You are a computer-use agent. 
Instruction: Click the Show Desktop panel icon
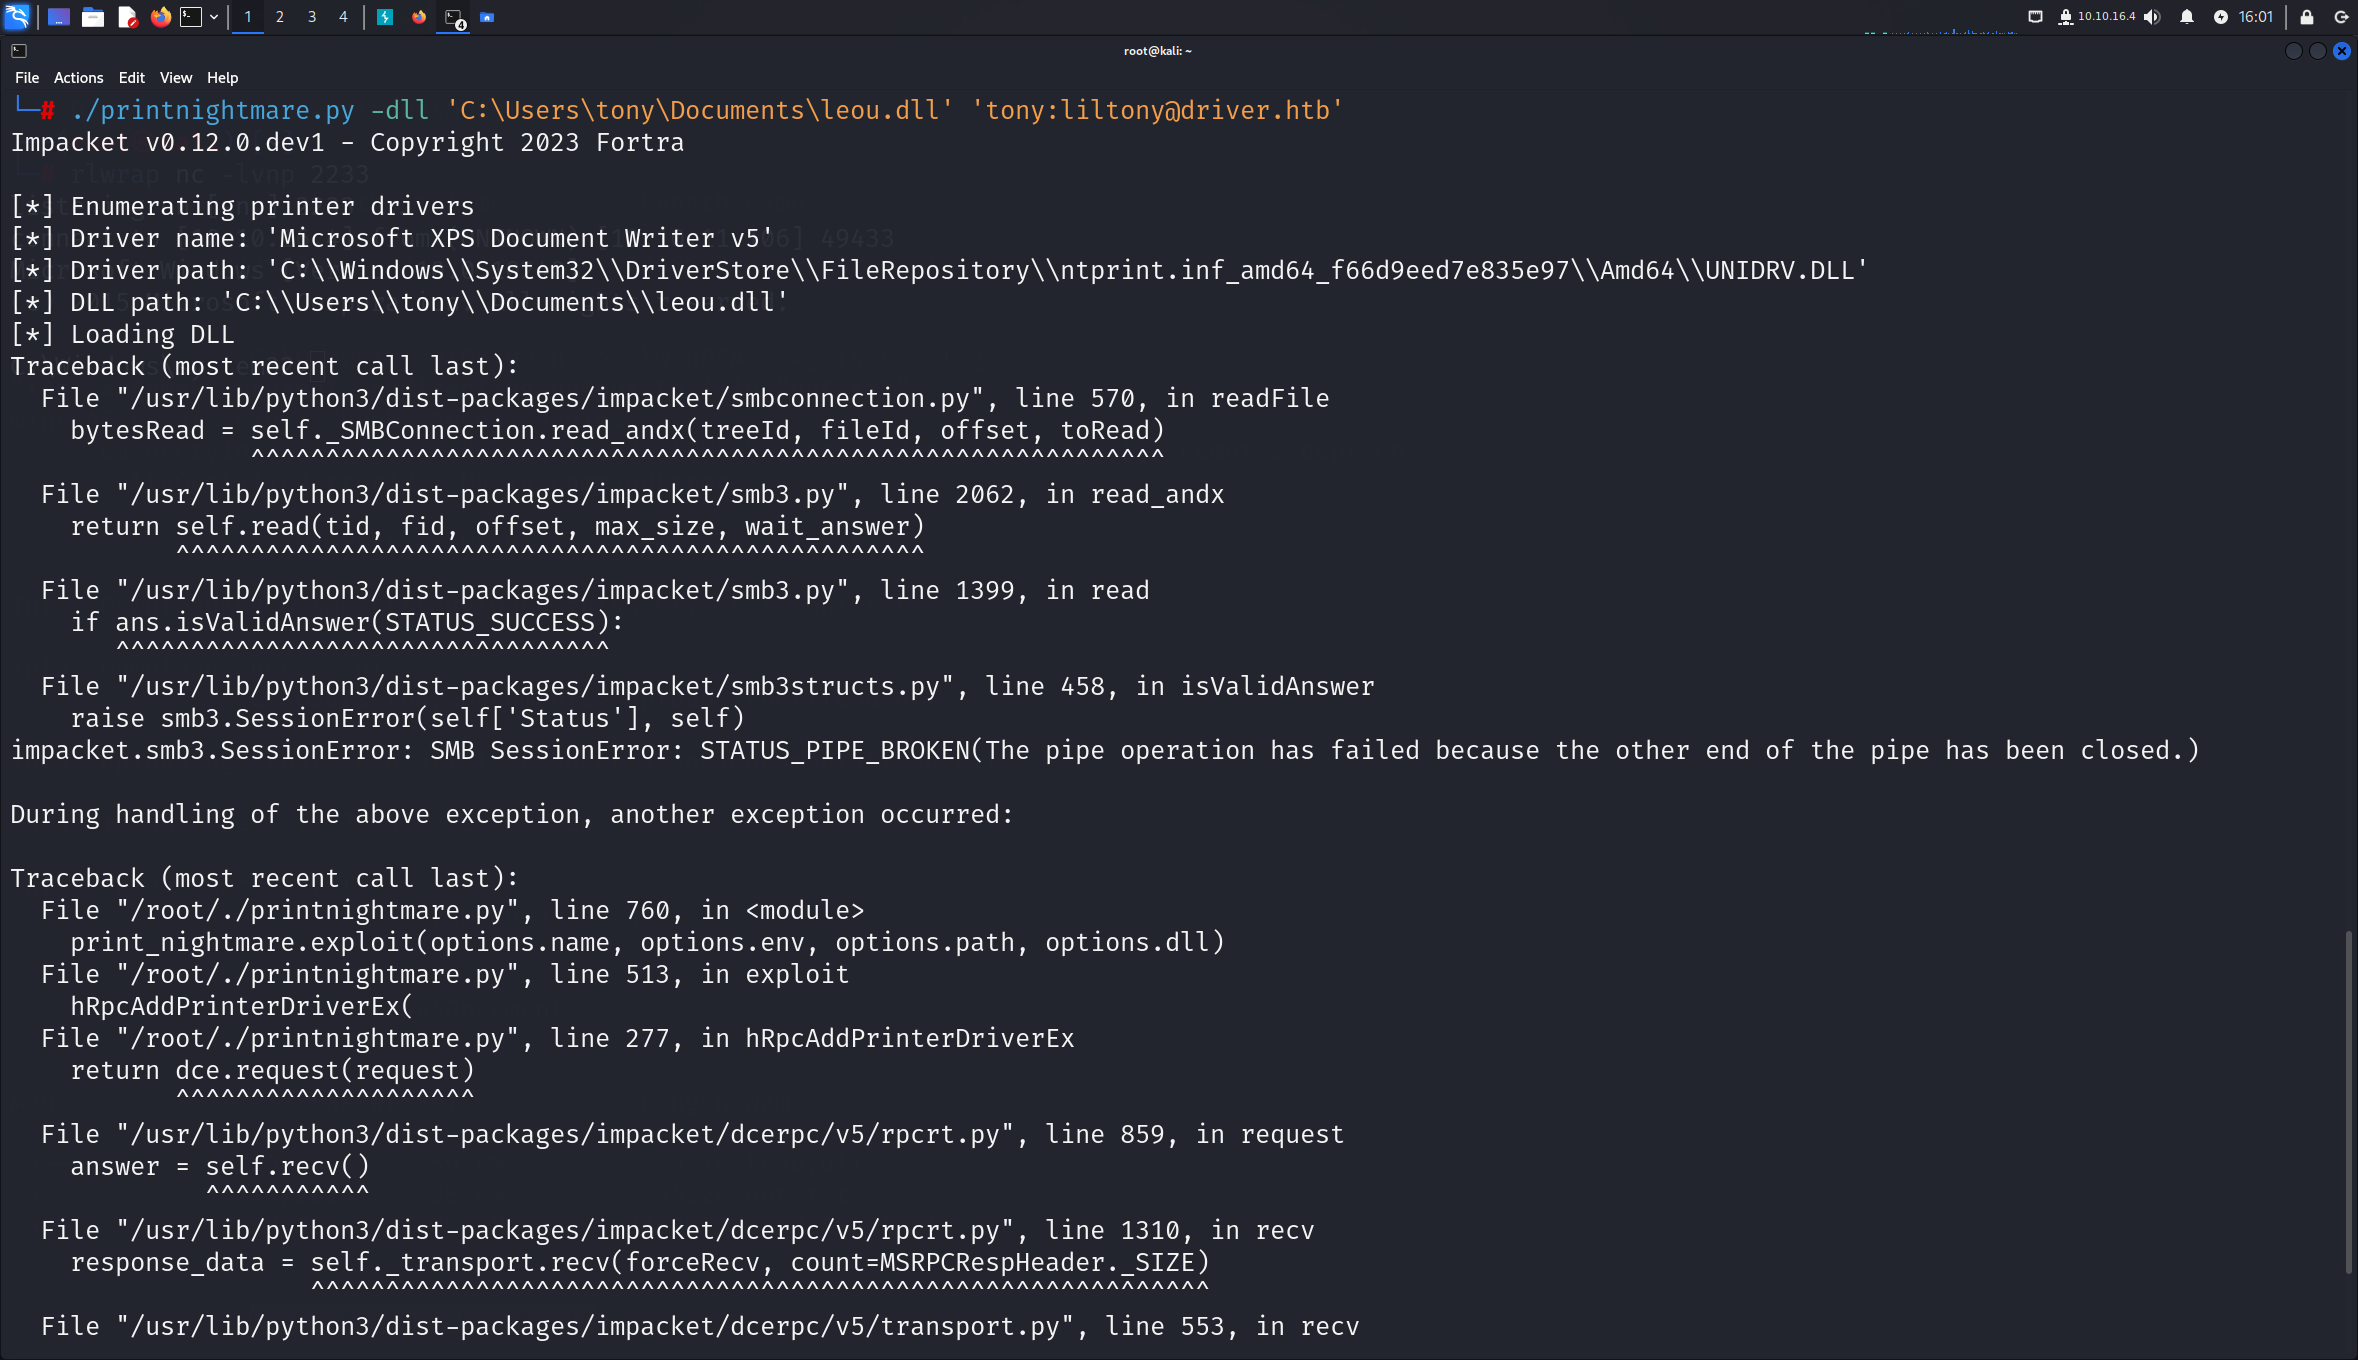coord(59,17)
